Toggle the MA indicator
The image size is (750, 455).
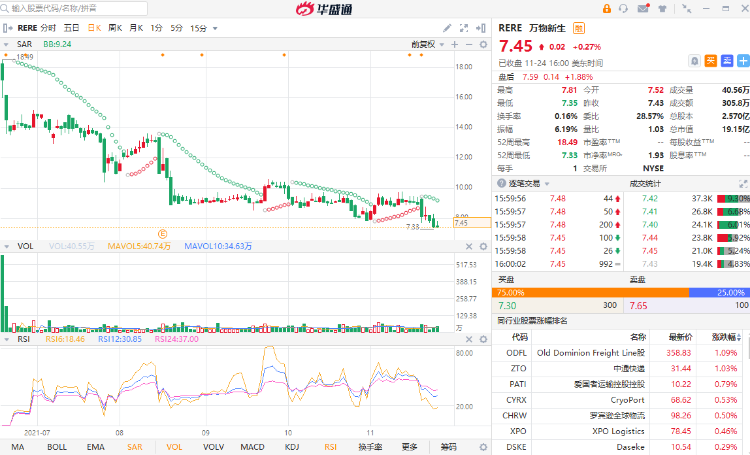coord(18,447)
